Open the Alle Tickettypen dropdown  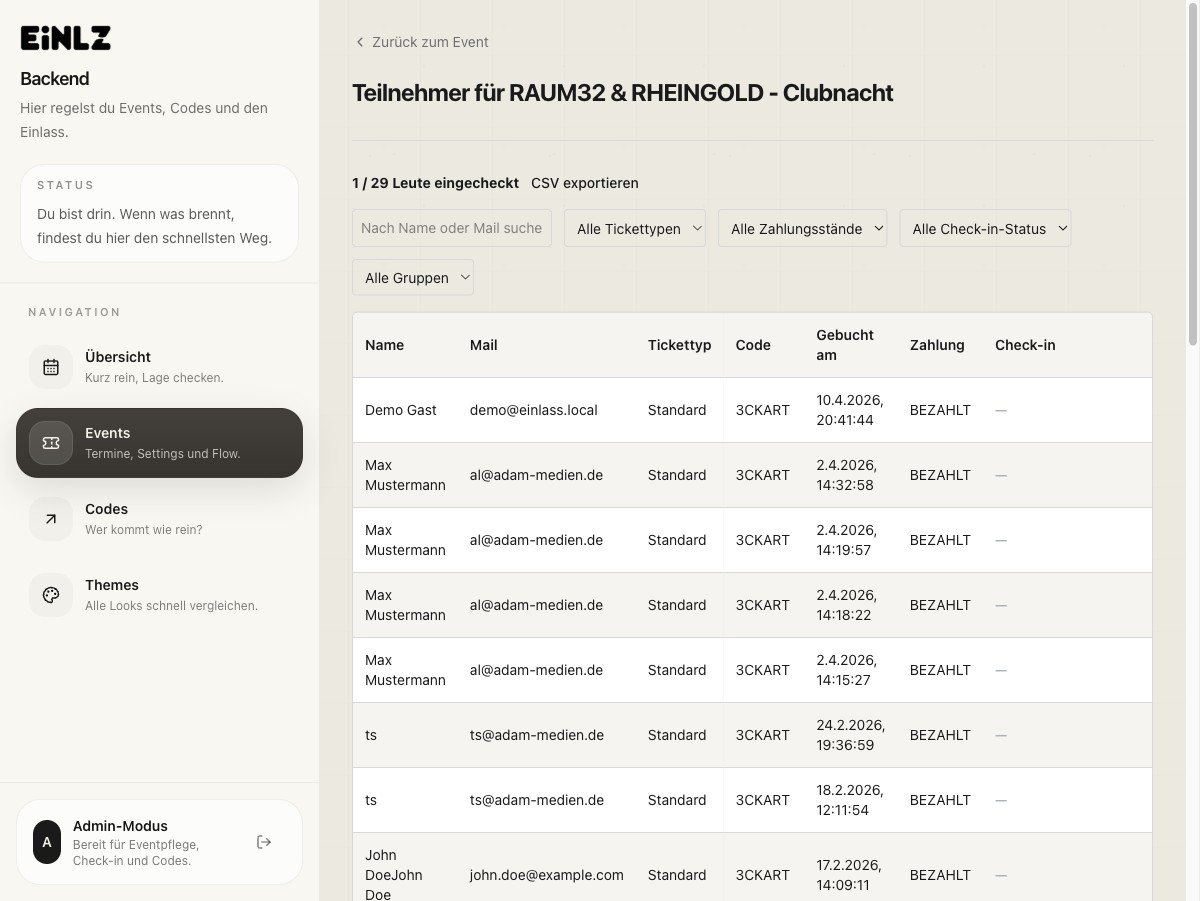(634, 228)
